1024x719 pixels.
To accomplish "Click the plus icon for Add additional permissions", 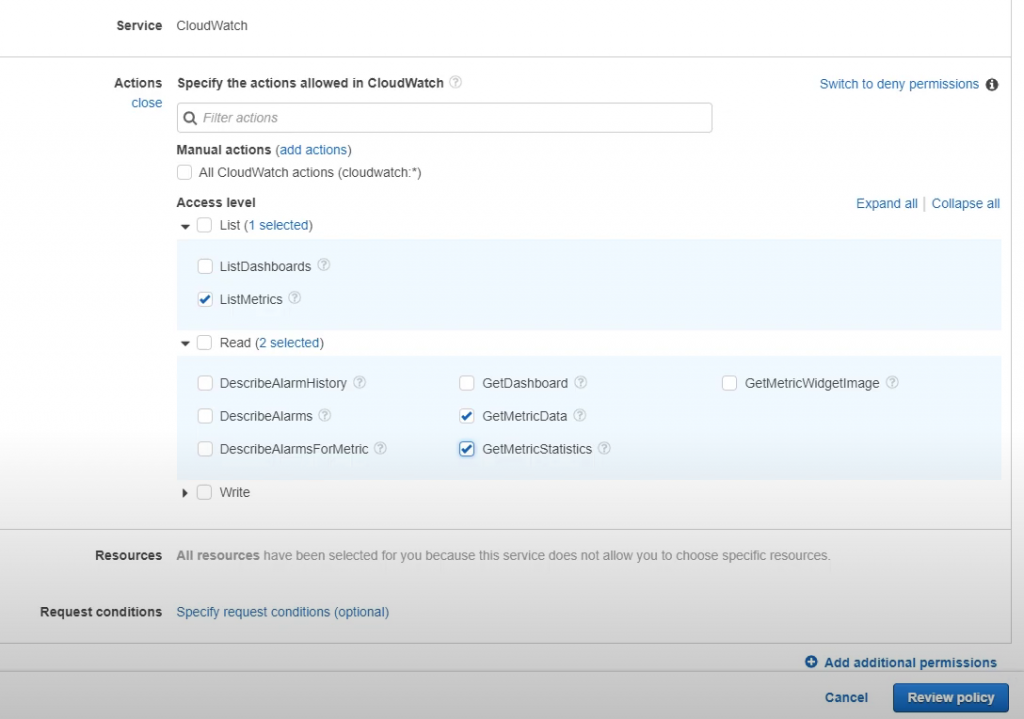I will [811, 662].
